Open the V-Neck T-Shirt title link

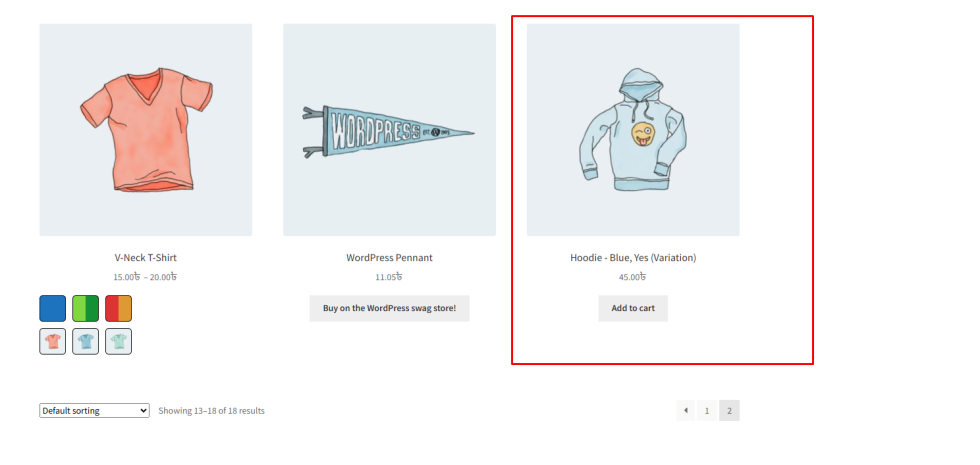click(x=146, y=258)
